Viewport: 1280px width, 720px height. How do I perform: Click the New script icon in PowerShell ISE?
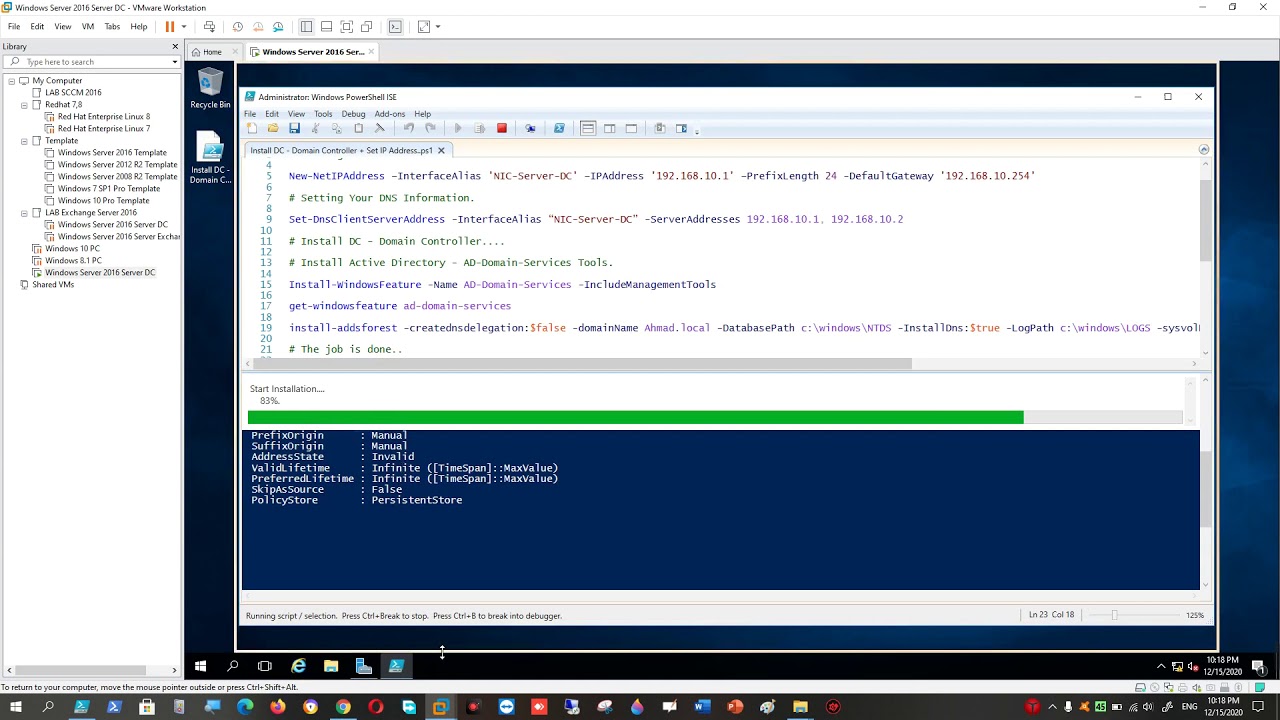252,128
